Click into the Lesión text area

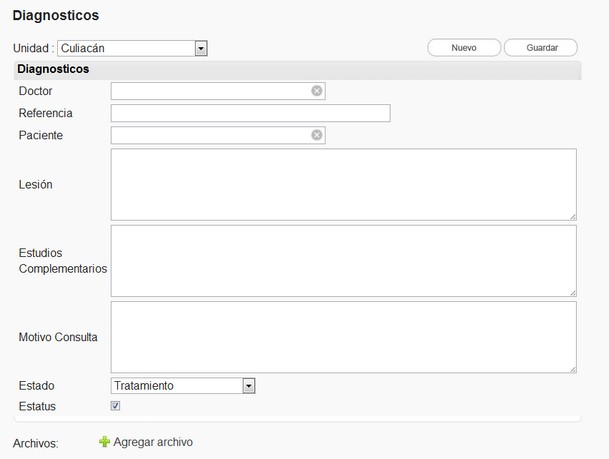[x=343, y=184]
